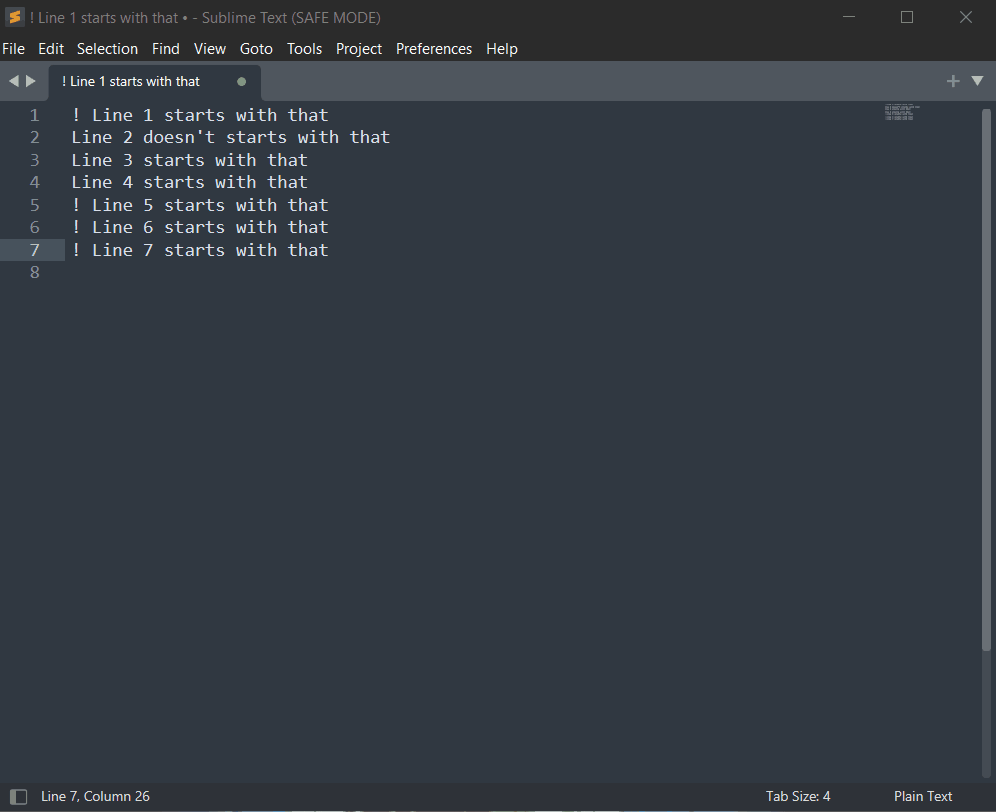This screenshot has height=812, width=996.
Task: Open the Tab Size: 4 selector
Action: [x=798, y=796]
